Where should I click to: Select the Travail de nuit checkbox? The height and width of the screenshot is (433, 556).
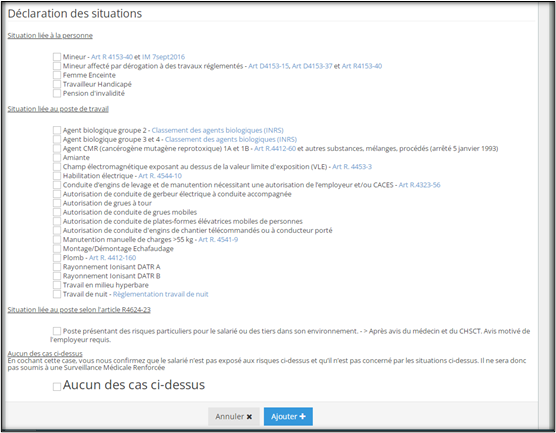[x=57, y=294]
